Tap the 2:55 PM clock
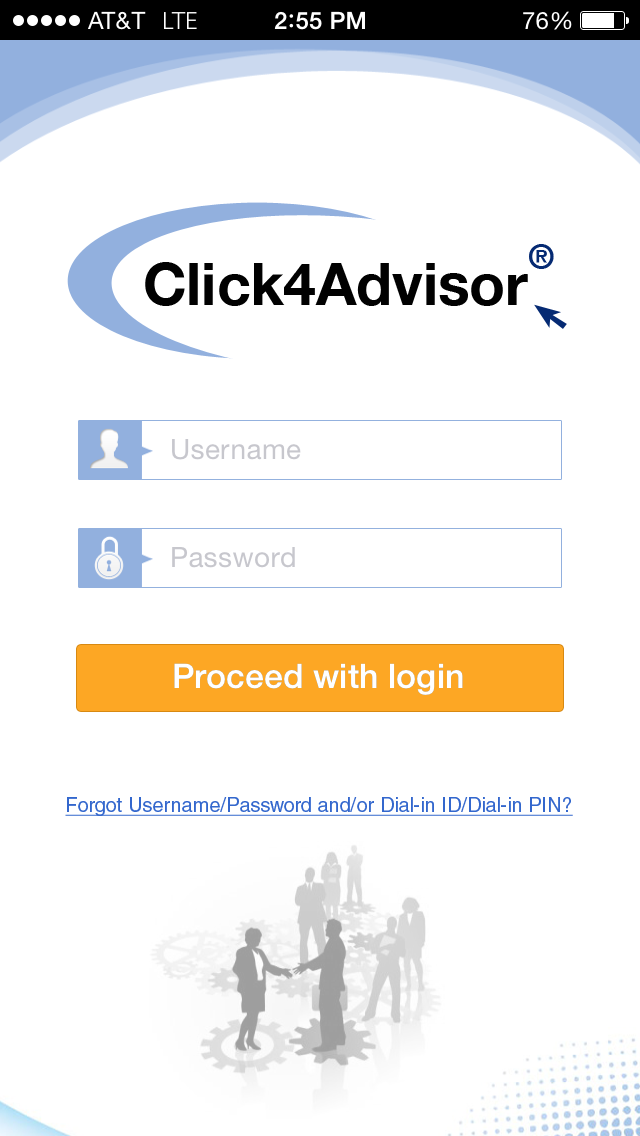The image size is (640, 1136). coord(320,21)
